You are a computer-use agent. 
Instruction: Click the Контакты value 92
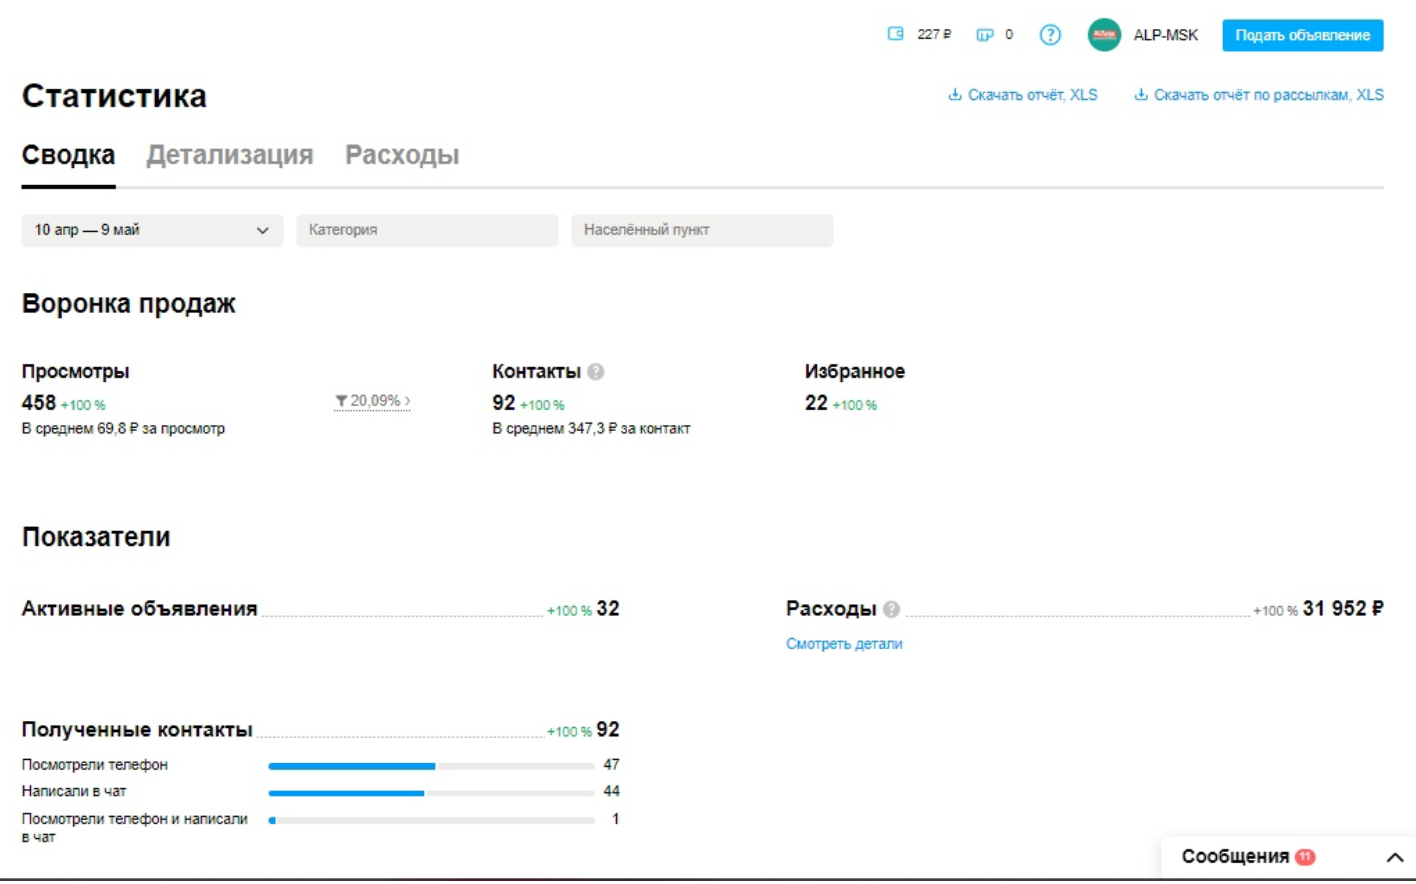[x=503, y=403]
